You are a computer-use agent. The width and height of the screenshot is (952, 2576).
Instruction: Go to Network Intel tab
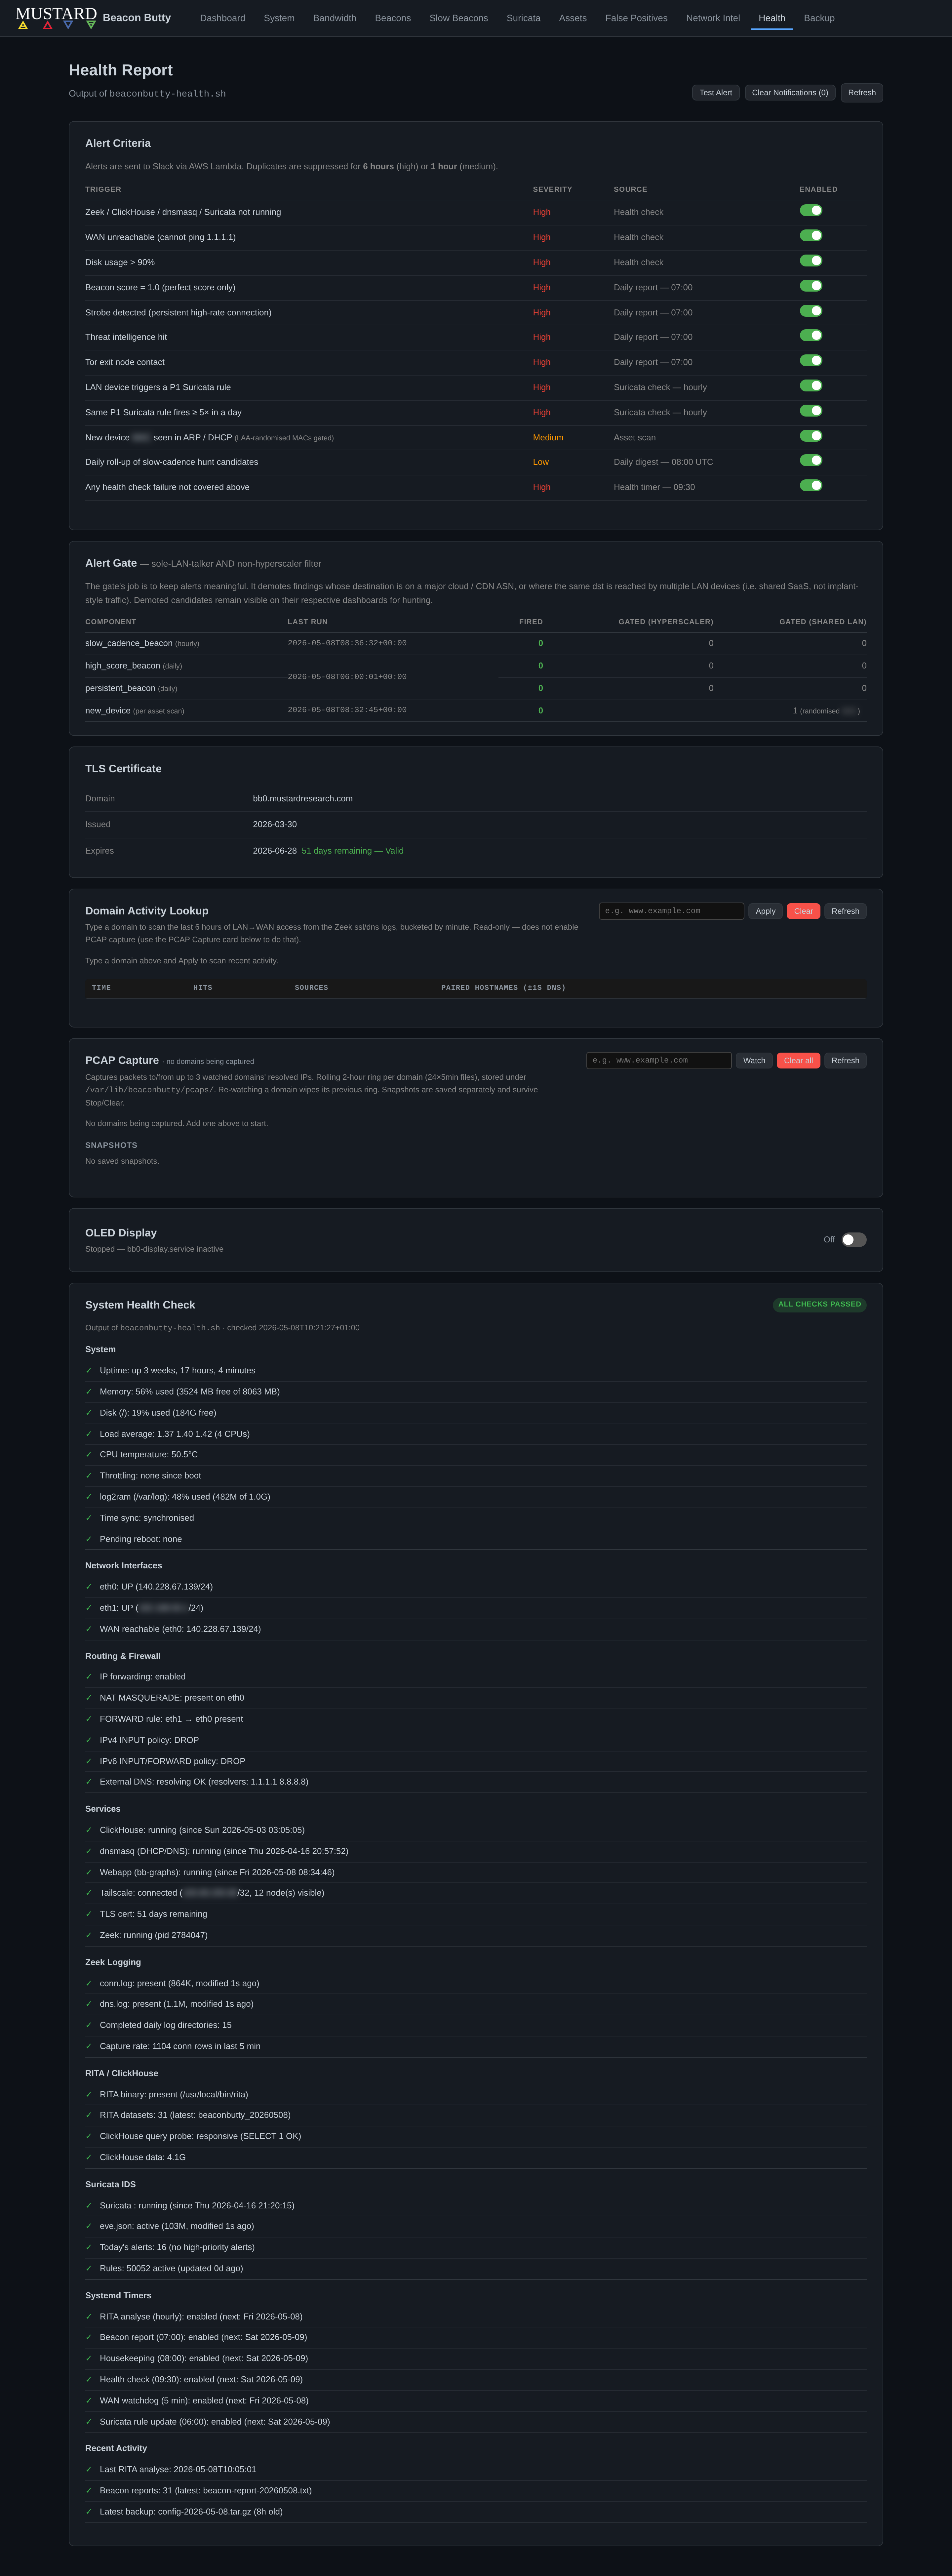pos(713,18)
